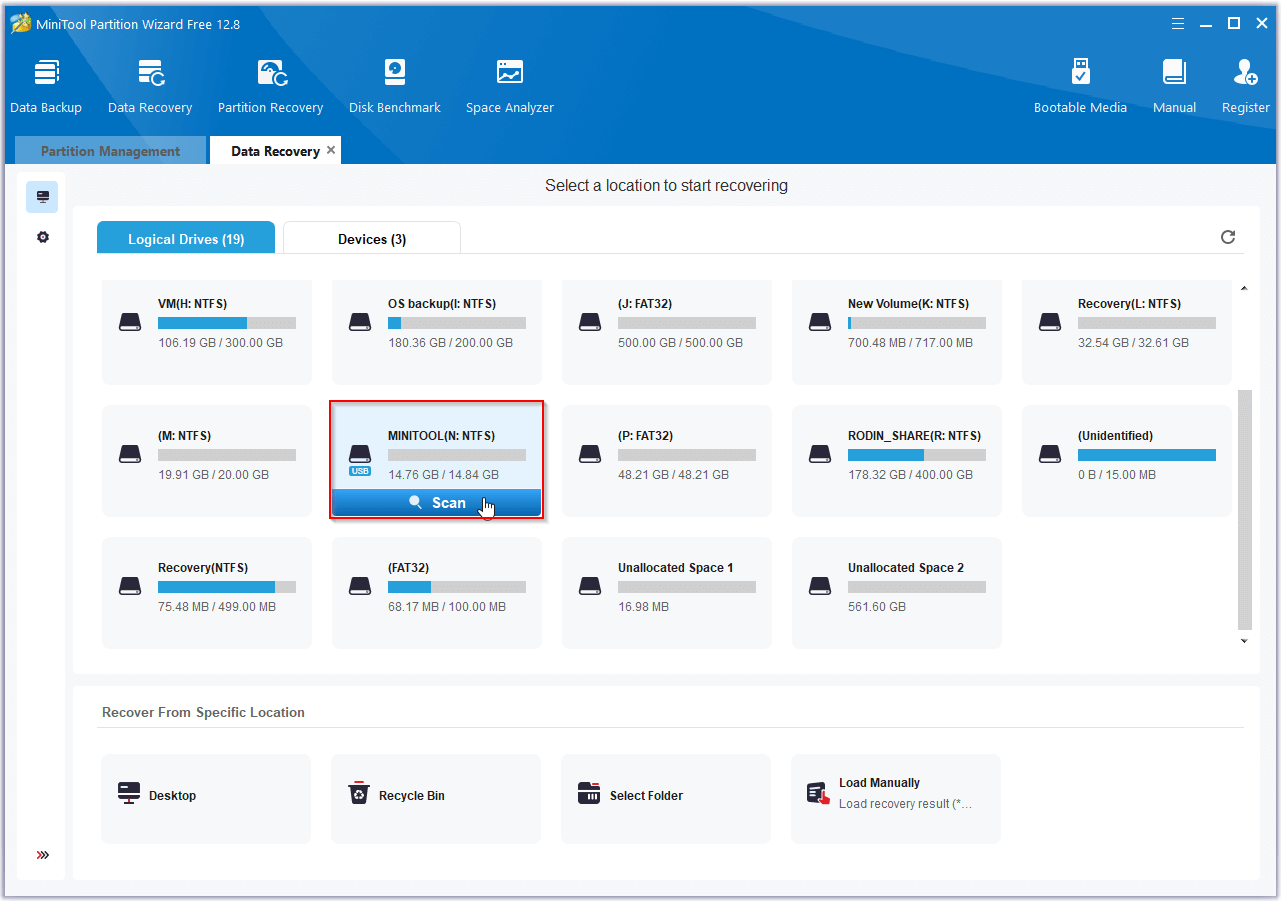The height and width of the screenshot is (903, 1282).
Task: Launch the Data Recovery toolbar icon
Action: click(x=150, y=87)
